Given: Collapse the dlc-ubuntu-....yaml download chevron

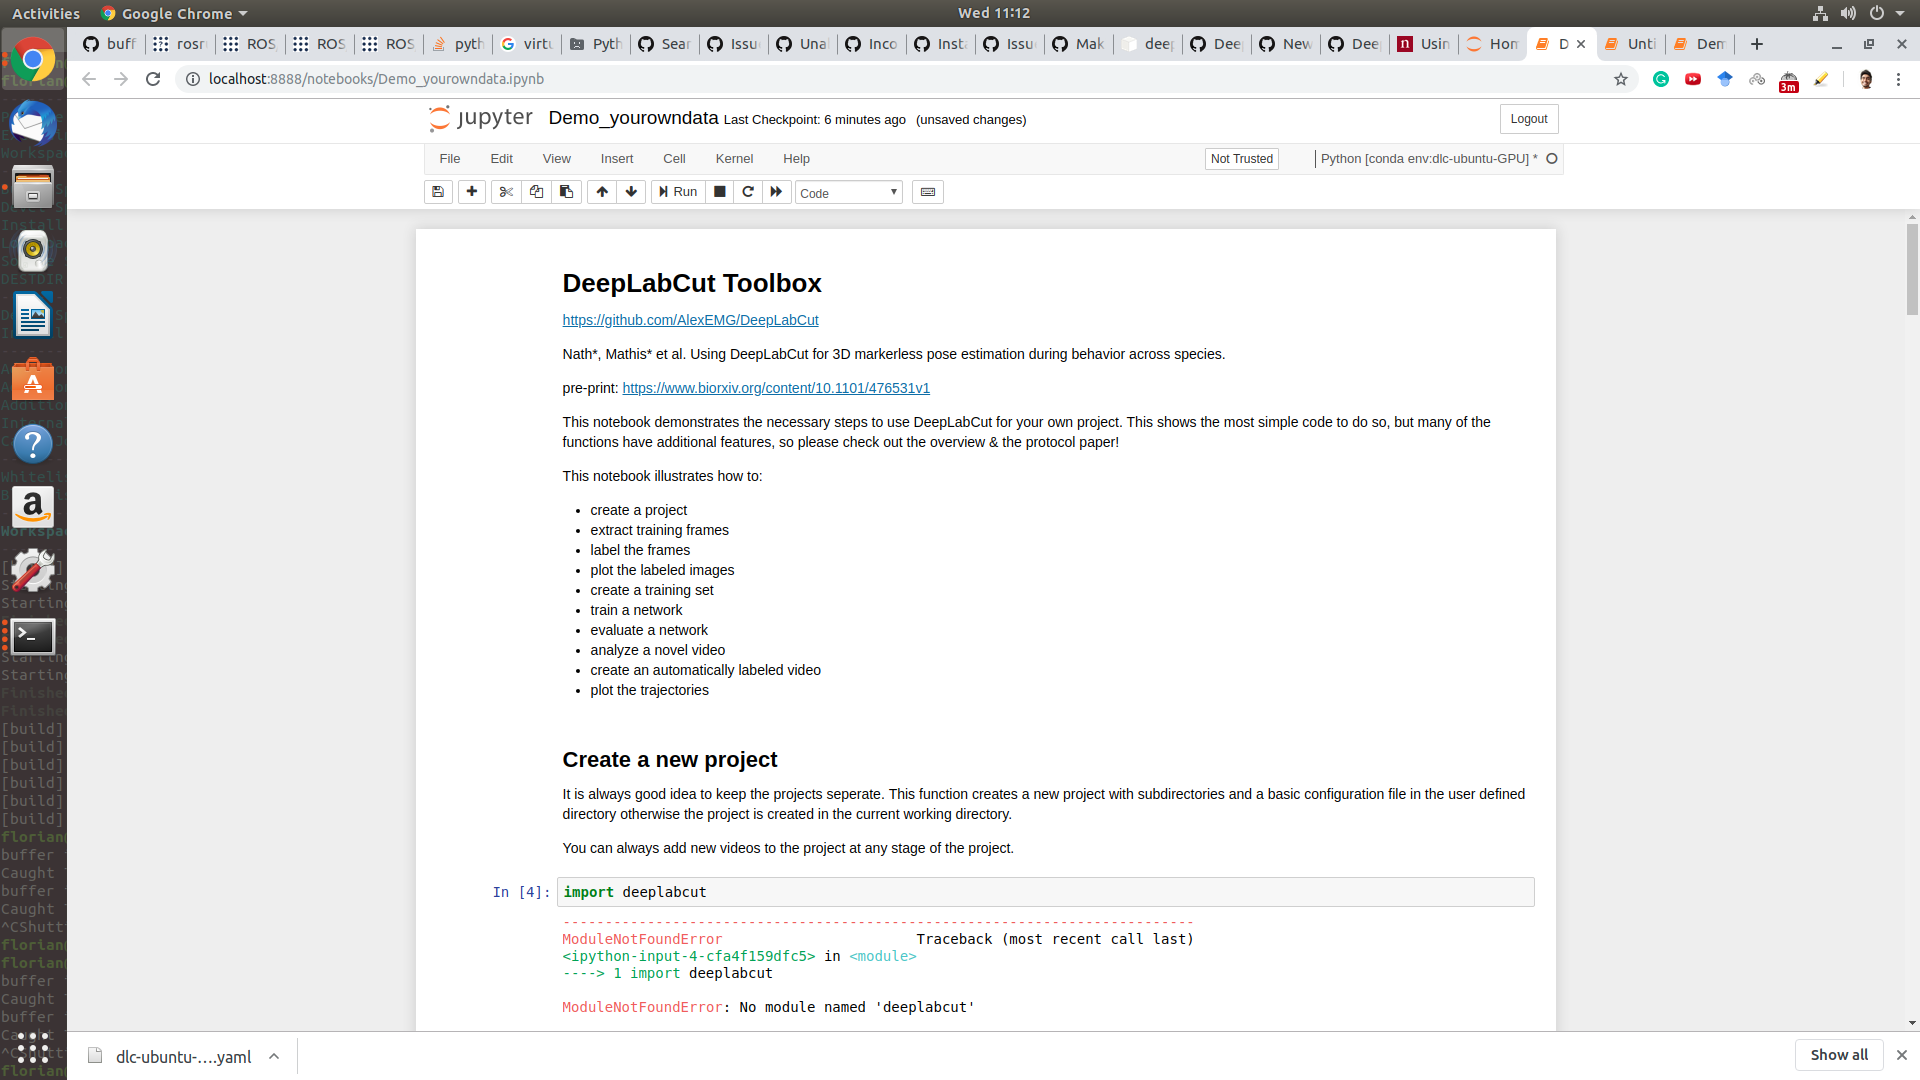Looking at the screenshot, I should coord(274,1056).
